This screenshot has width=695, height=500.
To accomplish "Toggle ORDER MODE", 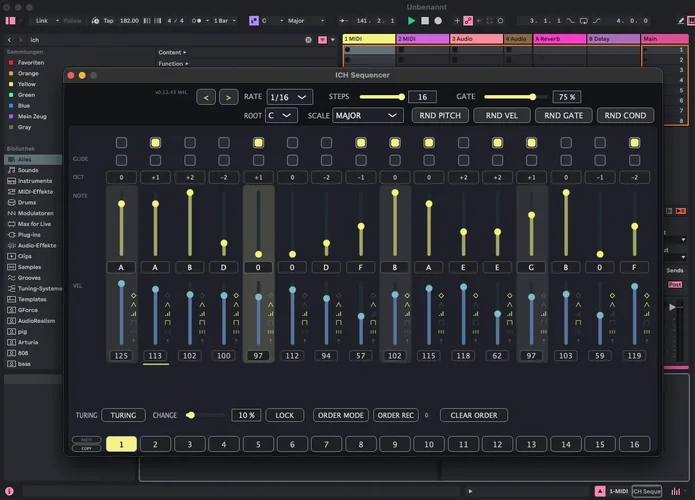I will click(340, 415).
